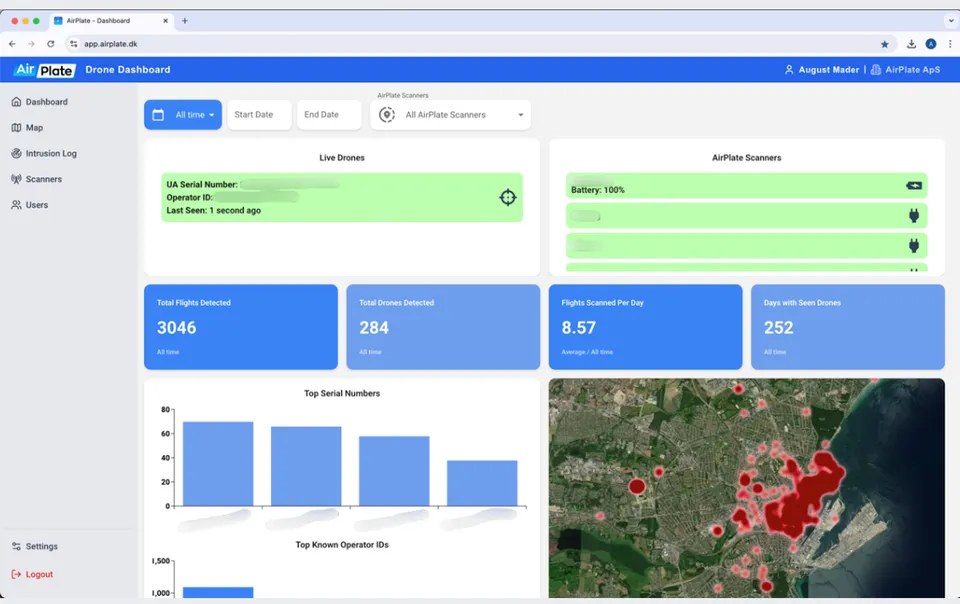Click the AirPlate logo
The height and width of the screenshot is (604, 960).
pyautogui.click(x=45, y=70)
